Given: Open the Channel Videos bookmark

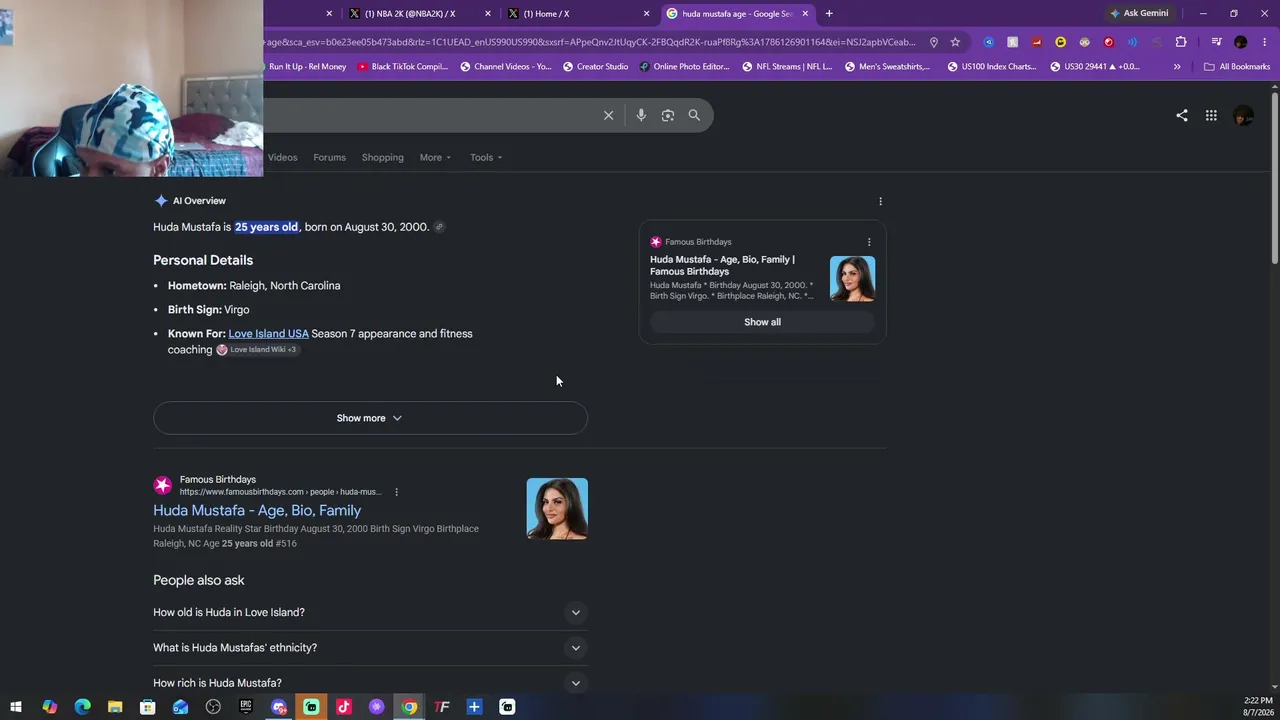Looking at the screenshot, I should (x=506, y=67).
